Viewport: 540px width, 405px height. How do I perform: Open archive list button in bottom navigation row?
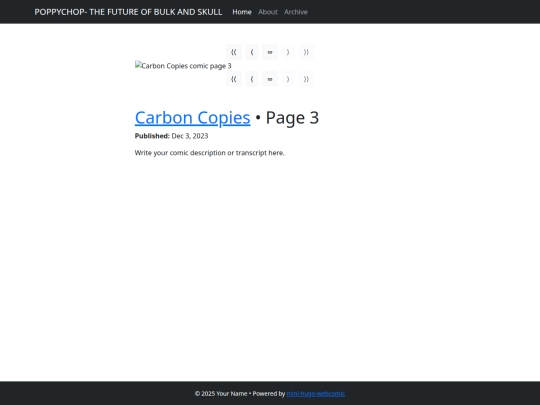[270, 79]
